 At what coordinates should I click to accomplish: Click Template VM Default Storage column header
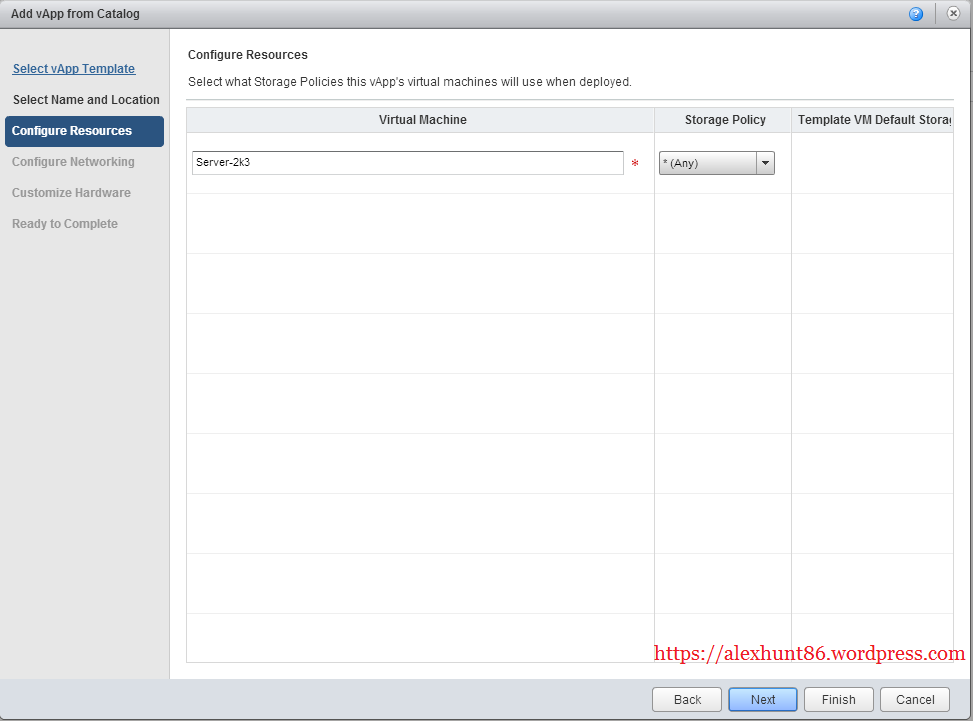click(872, 120)
